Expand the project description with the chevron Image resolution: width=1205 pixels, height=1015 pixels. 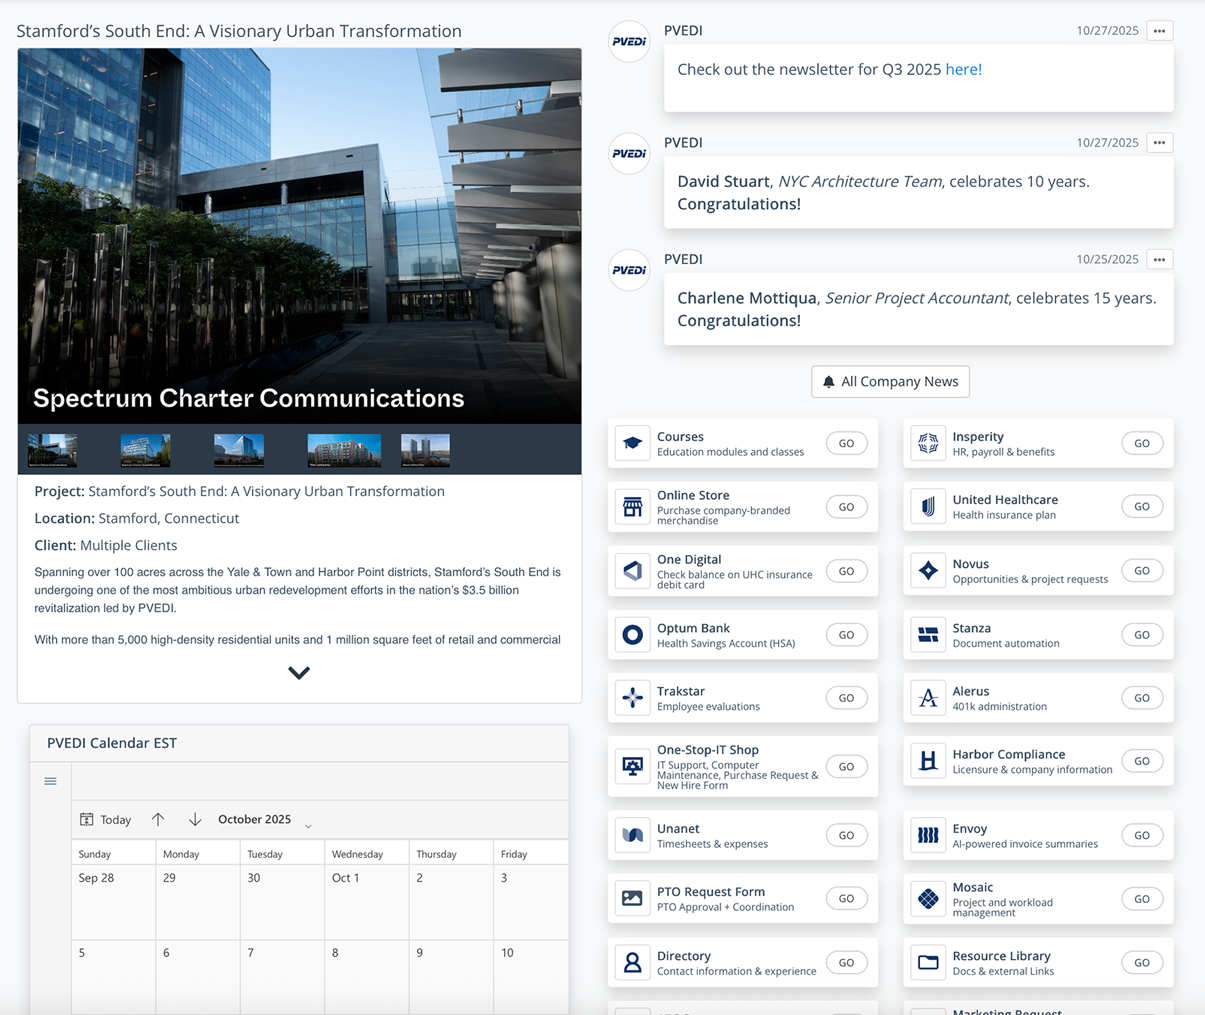click(298, 672)
